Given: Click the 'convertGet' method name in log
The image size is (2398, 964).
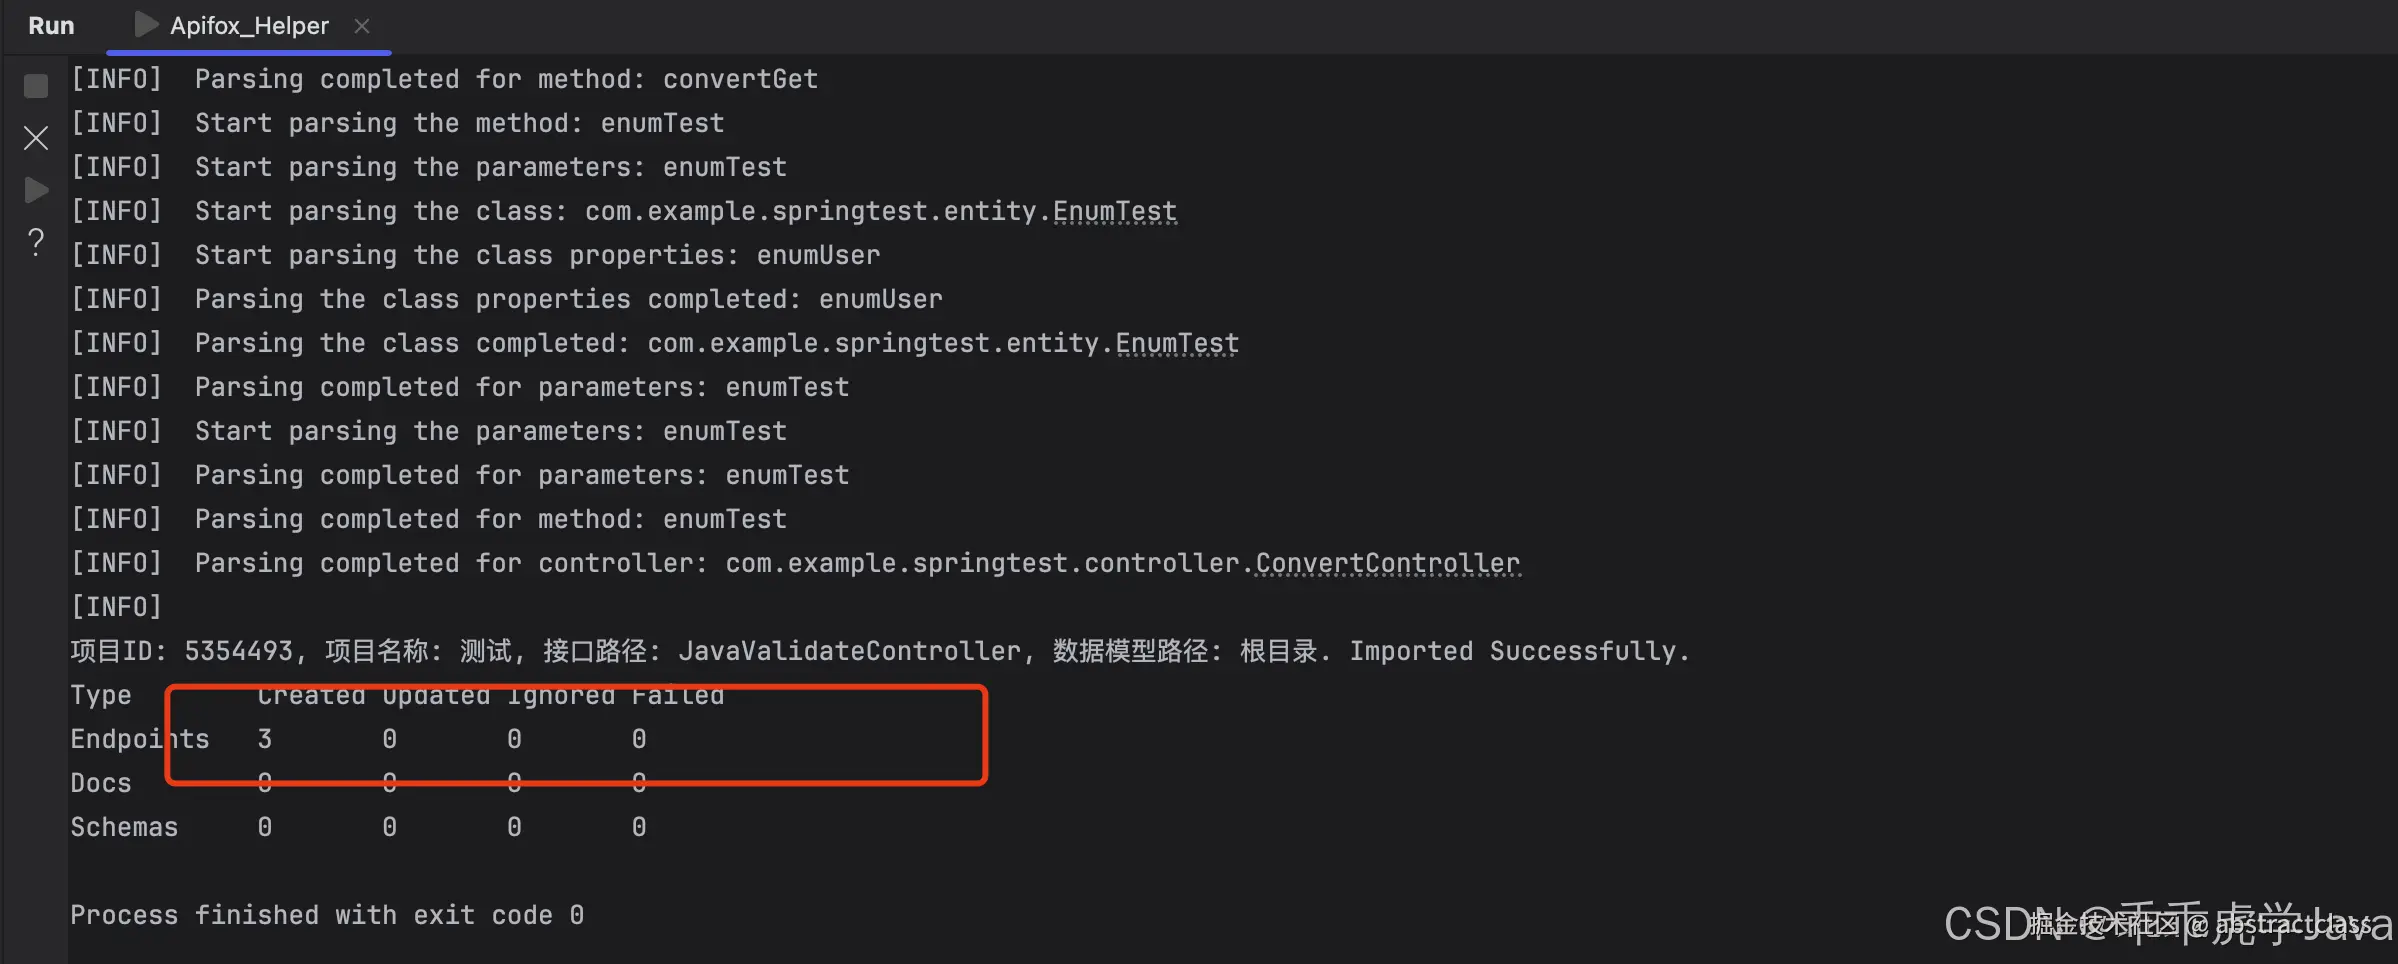Looking at the screenshot, I should coord(740,79).
